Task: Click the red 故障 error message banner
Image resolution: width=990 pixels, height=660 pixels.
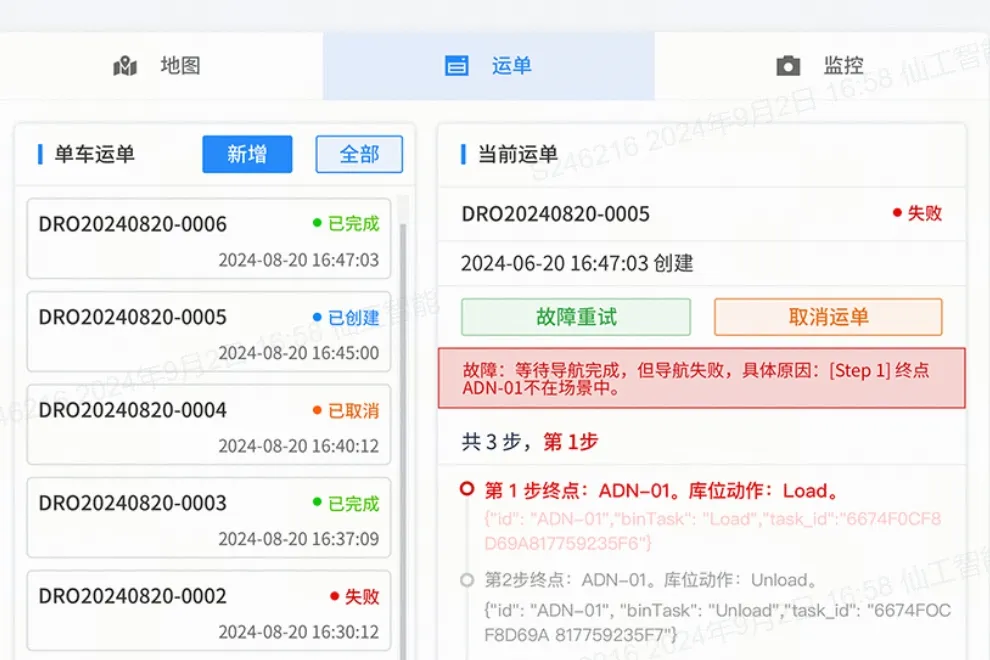Action: tap(701, 378)
